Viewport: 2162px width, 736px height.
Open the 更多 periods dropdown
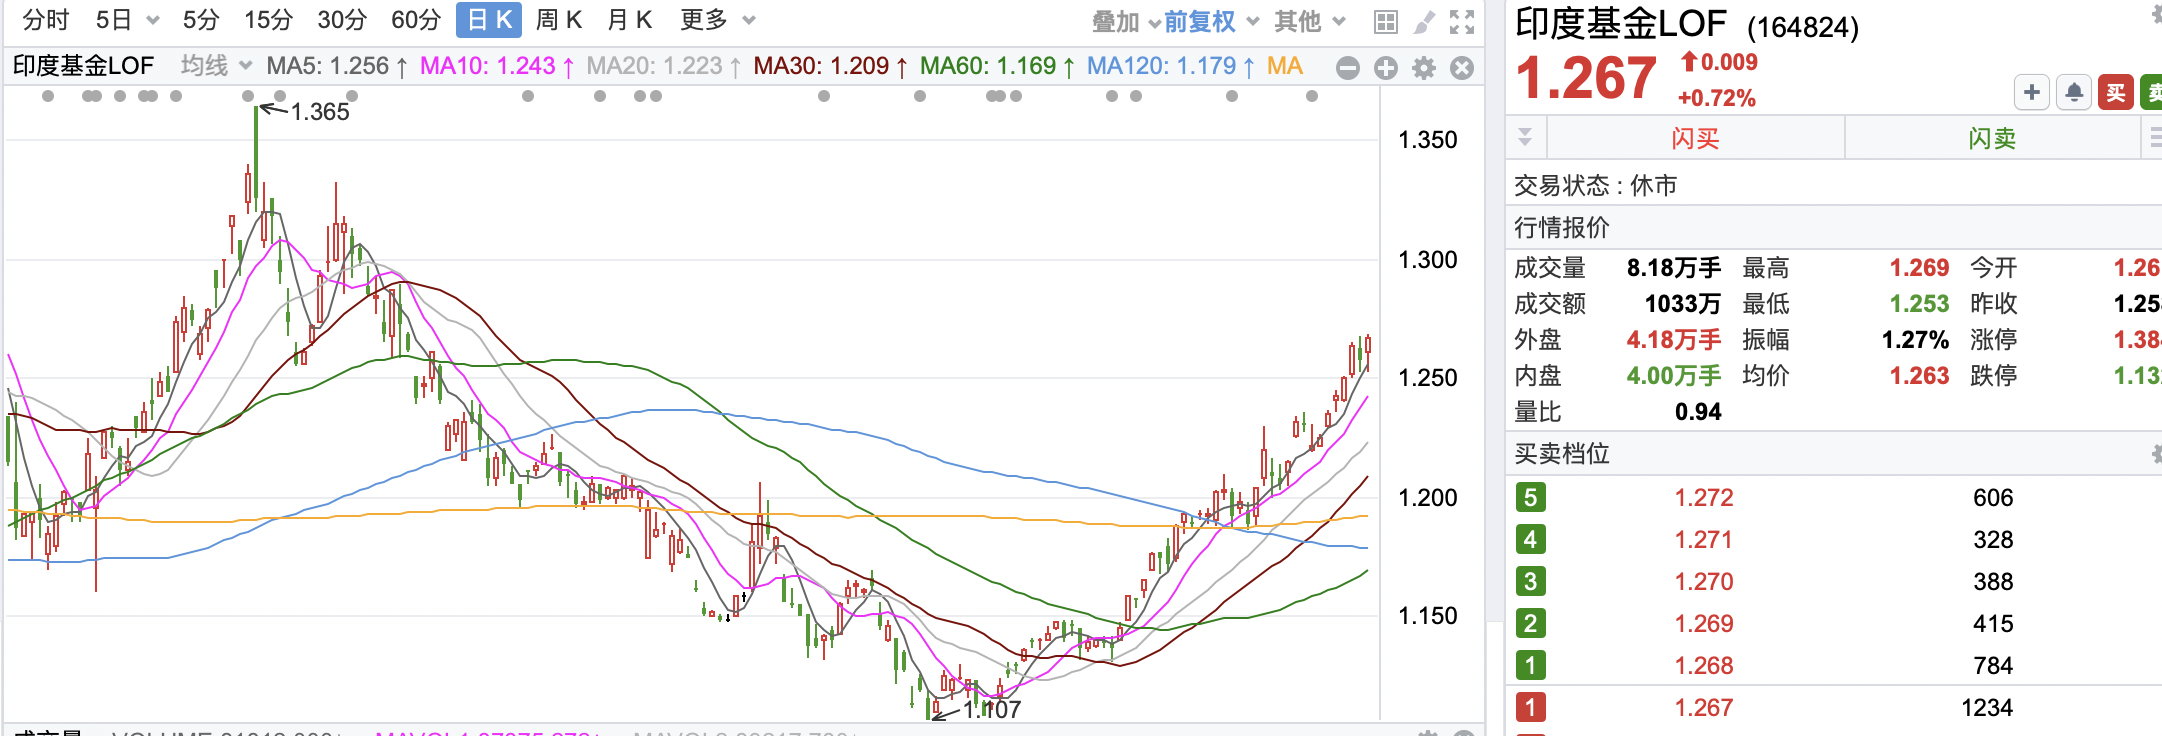click(717, 20)
